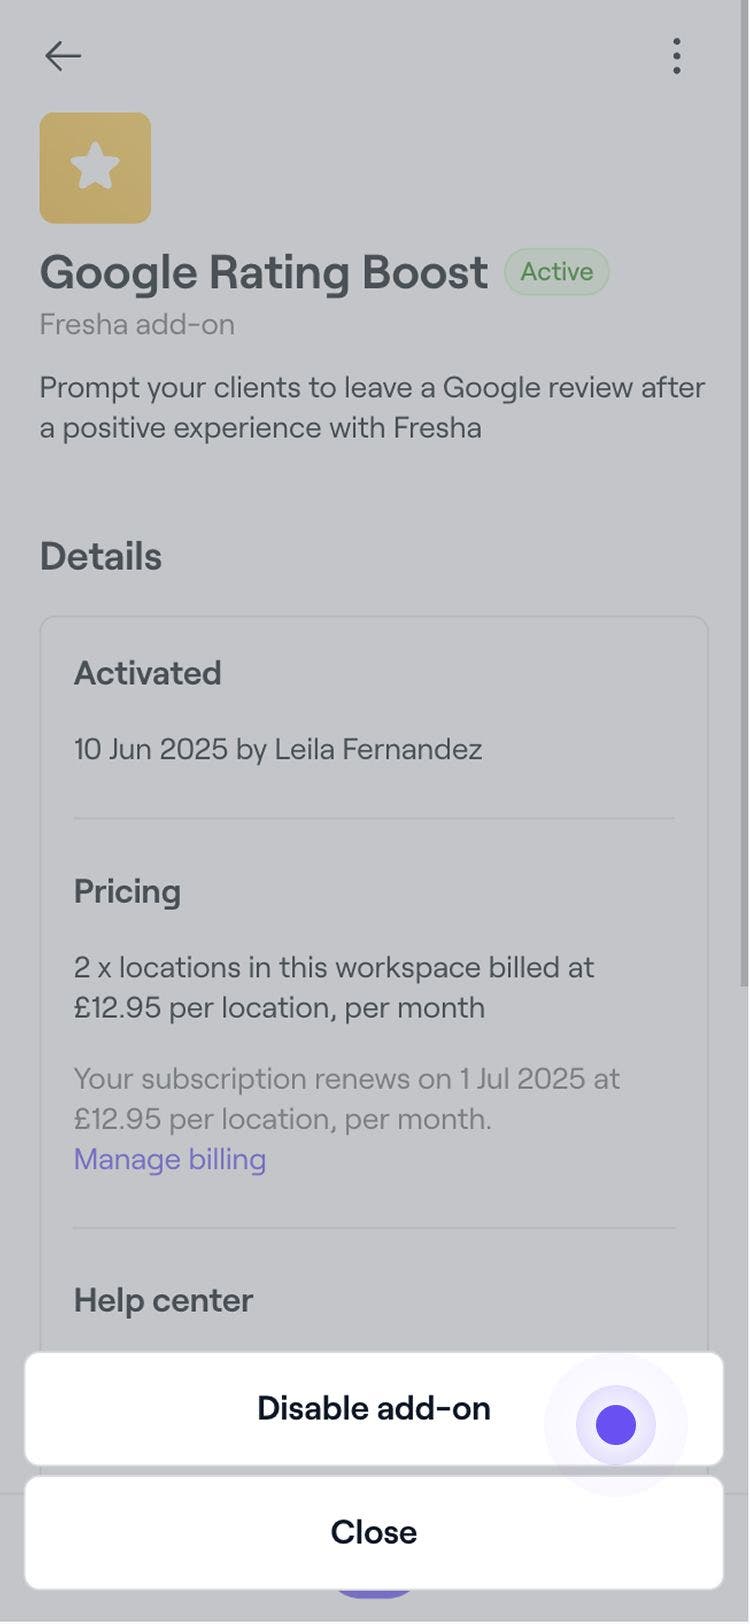Click the Pricing heading
This screenshot has width=750, height=1624.
click(x=128, y=891)
